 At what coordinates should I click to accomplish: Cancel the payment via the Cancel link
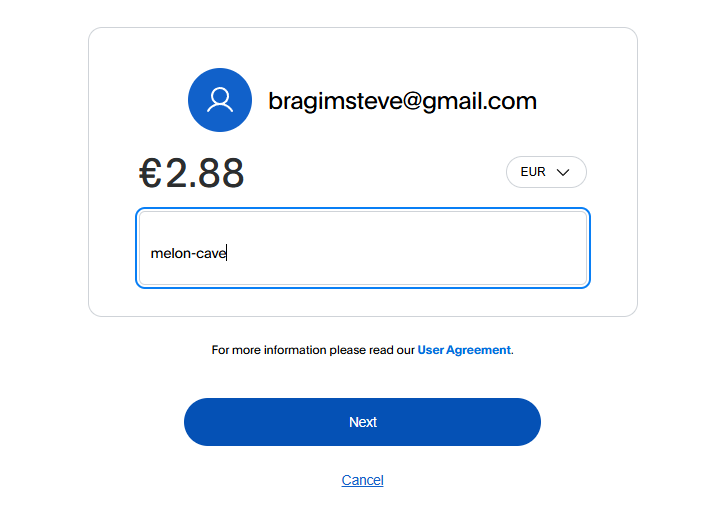pos(362,480)
